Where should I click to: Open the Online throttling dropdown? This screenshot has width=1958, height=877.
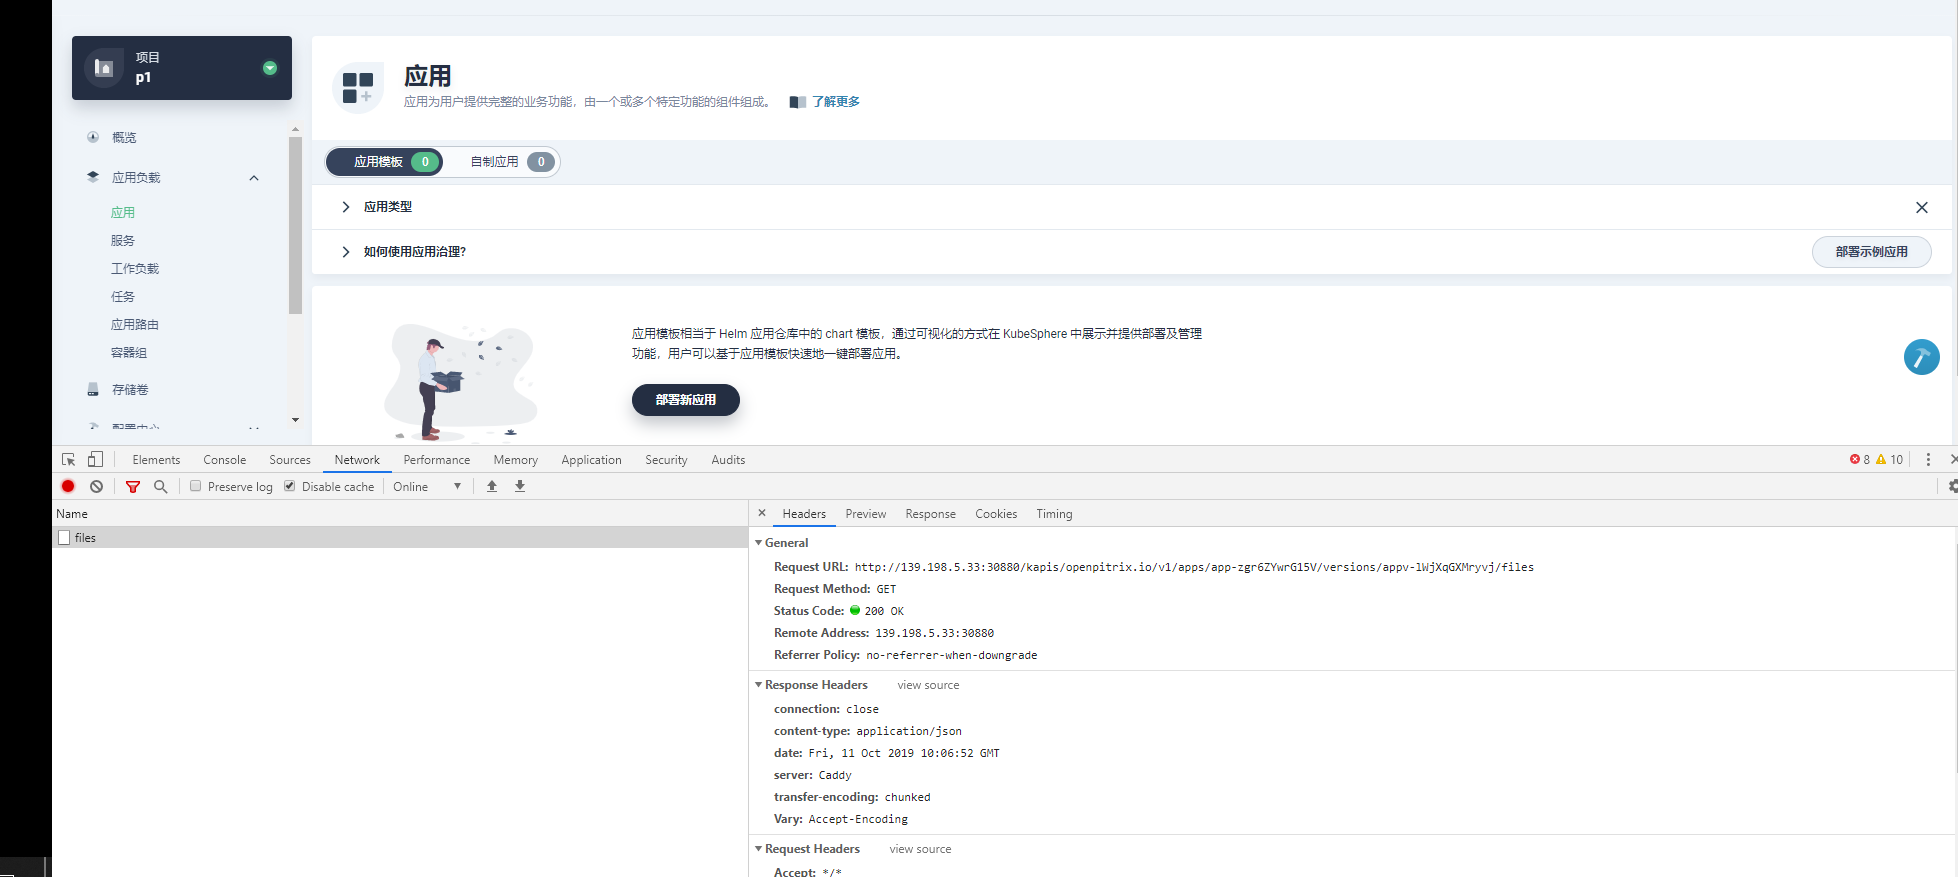(427, 487)
